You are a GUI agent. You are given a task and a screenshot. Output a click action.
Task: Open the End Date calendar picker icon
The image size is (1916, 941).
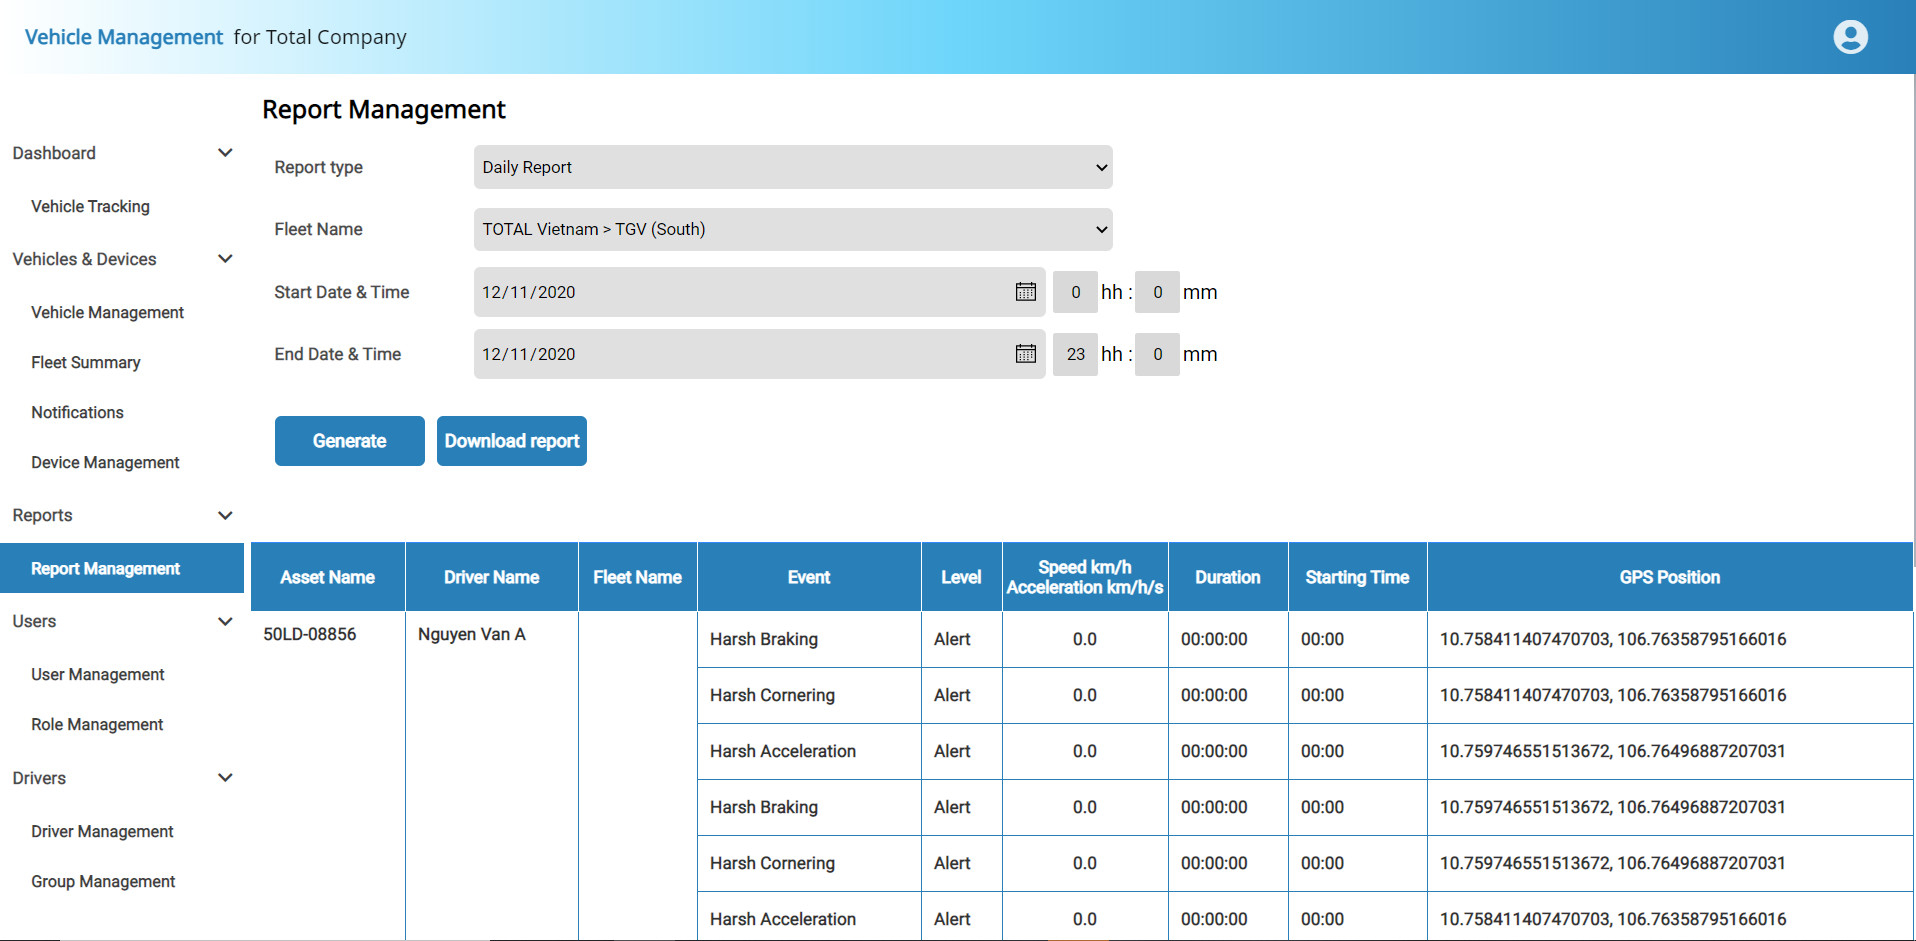click(1025, 354)
